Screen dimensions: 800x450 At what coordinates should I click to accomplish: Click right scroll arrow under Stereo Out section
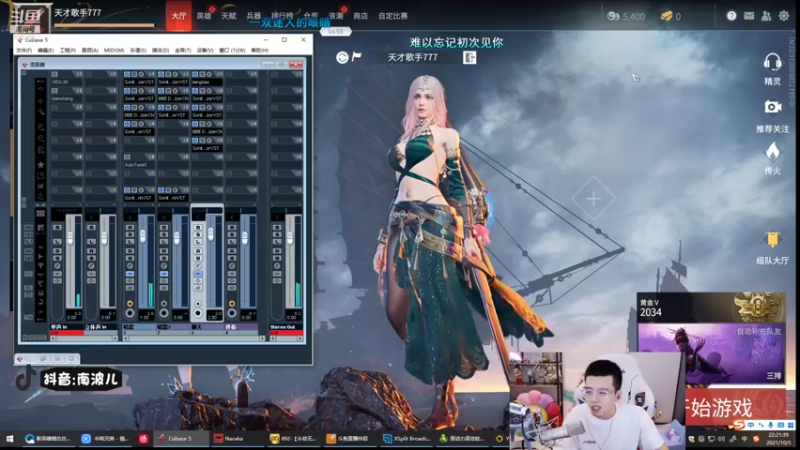300,339
